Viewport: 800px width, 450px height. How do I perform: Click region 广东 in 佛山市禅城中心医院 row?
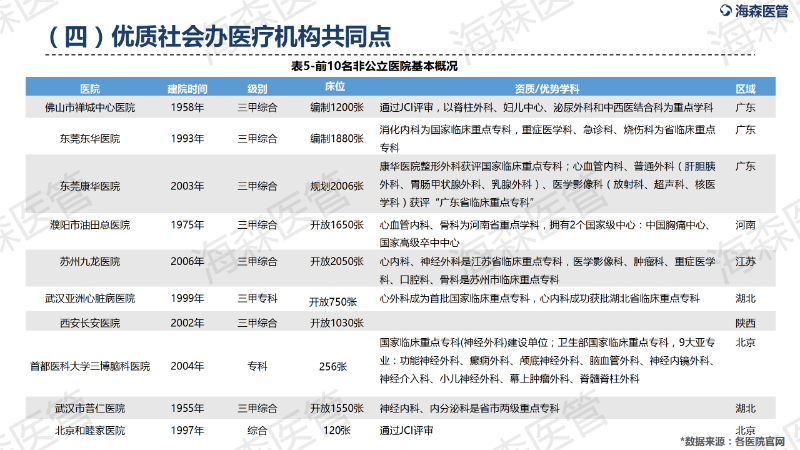(x=745, y=108)
